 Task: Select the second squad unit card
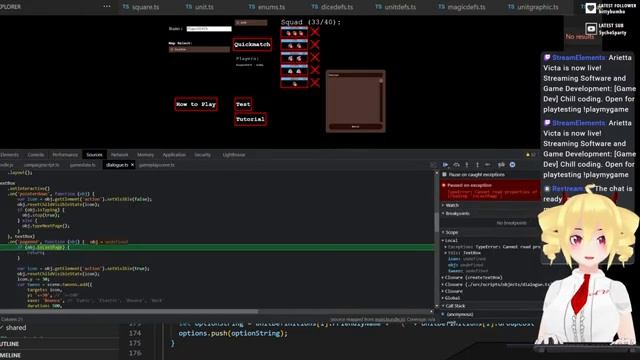pos(294,44)
